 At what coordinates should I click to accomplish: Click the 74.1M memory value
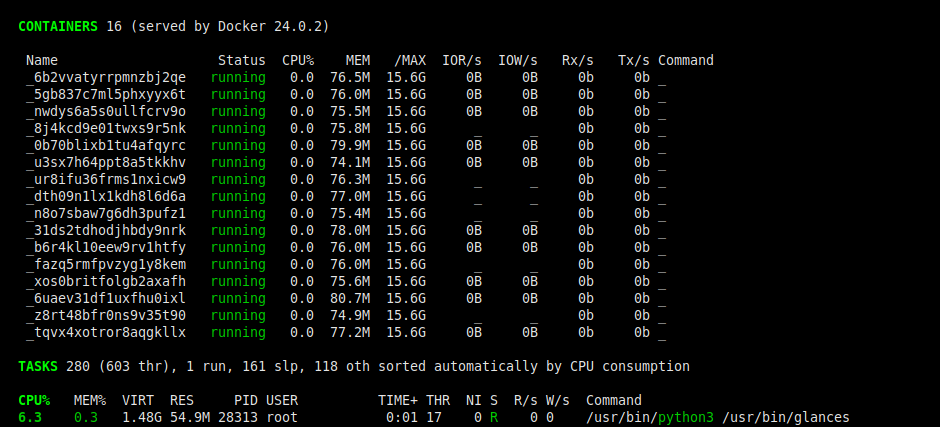(350, 163)
